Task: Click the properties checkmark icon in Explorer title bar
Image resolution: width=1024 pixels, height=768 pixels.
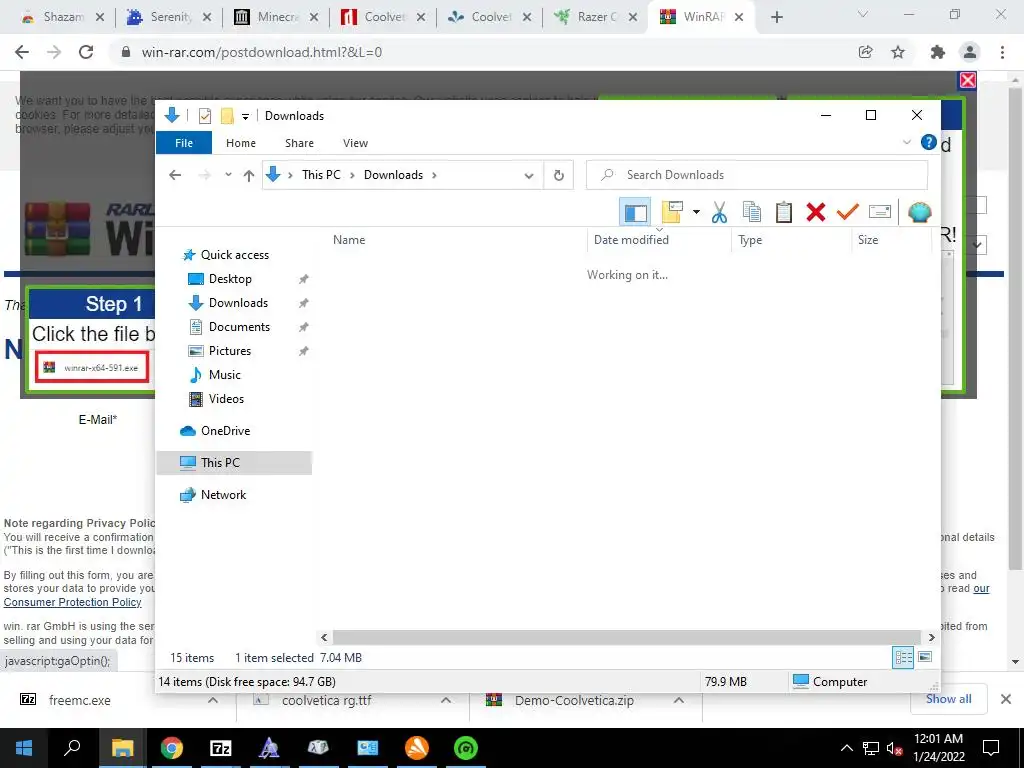Action: [x=205, y=116]
